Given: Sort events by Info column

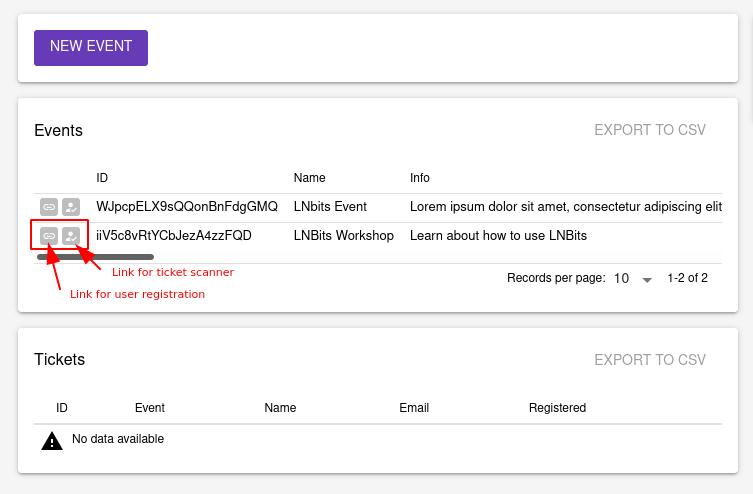Looking at the screenshot, I should tap(420, 178).
